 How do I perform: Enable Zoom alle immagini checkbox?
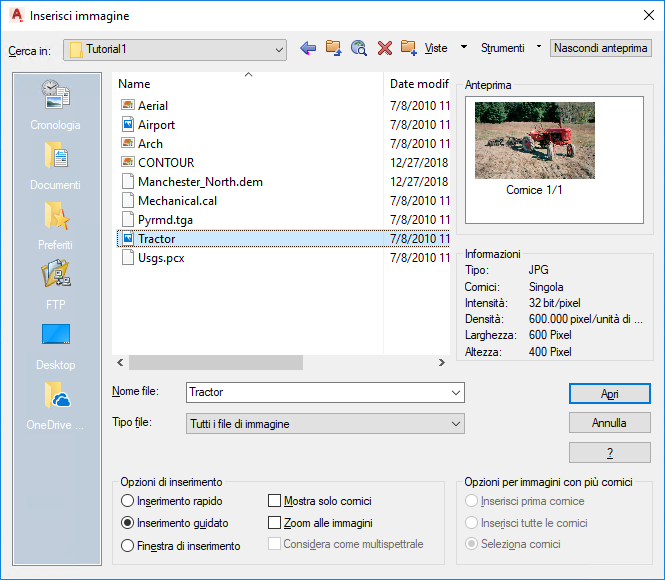[274, 523]
